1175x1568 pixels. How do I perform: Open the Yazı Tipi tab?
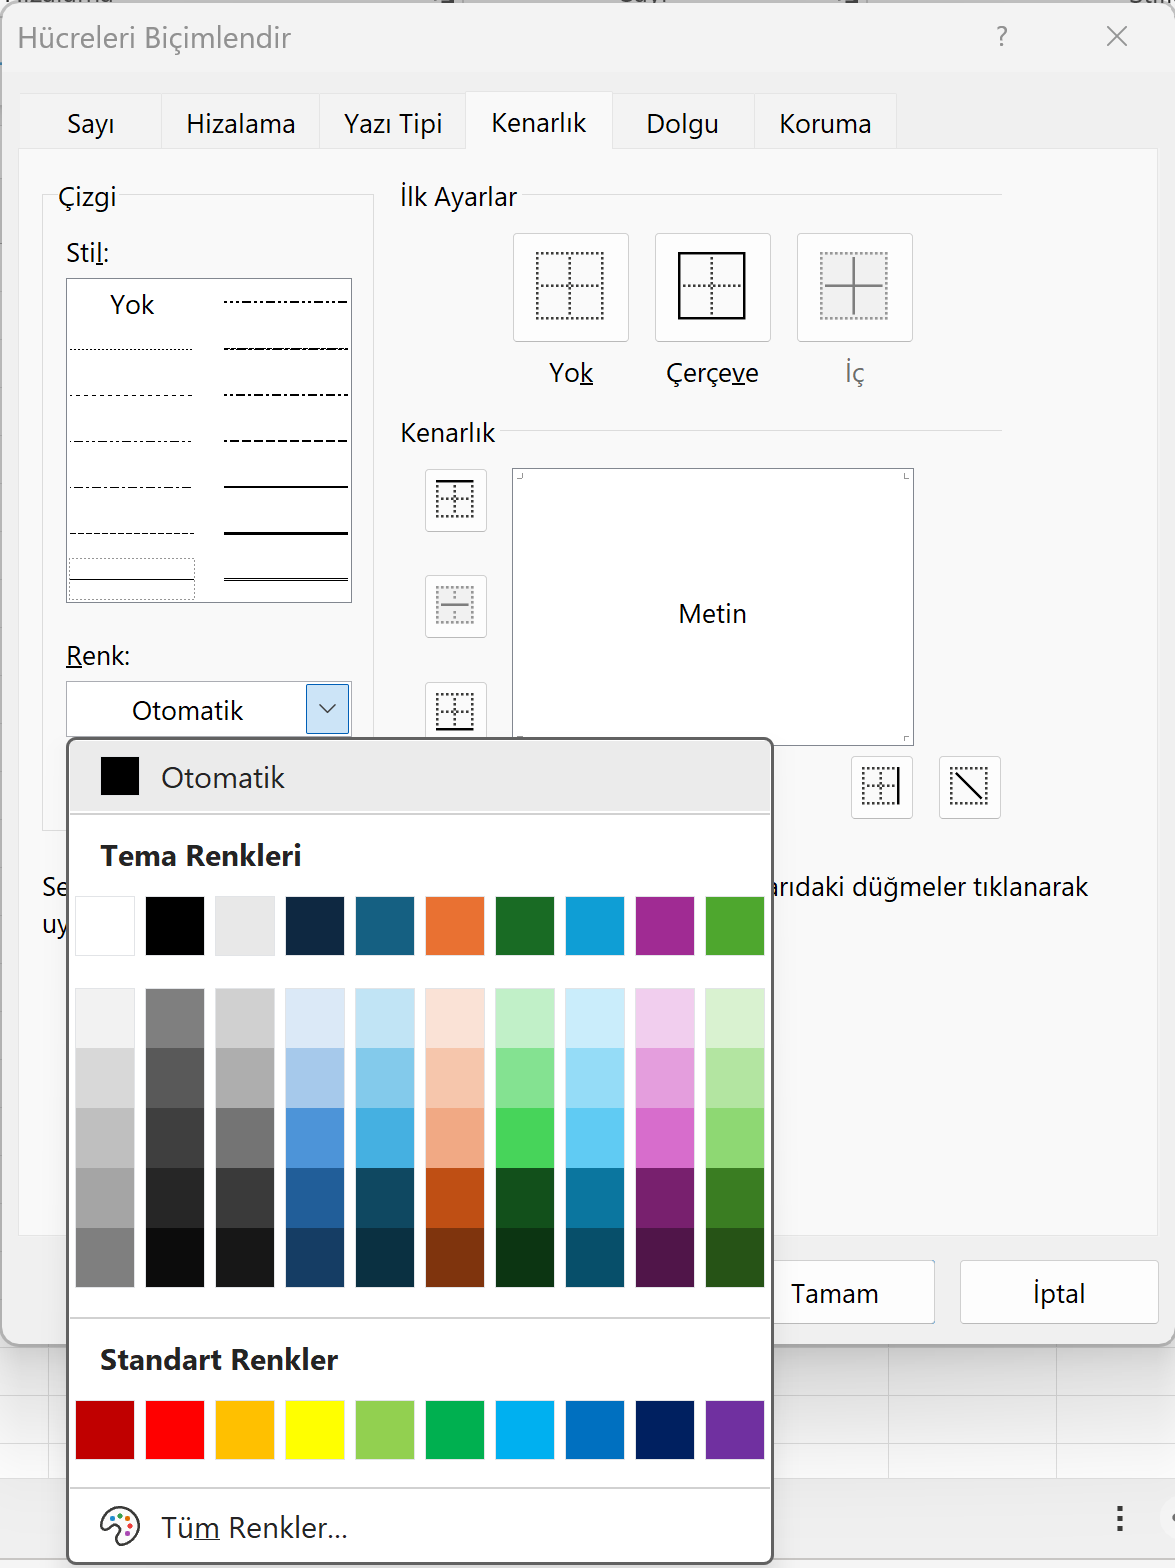click(392, 124)
